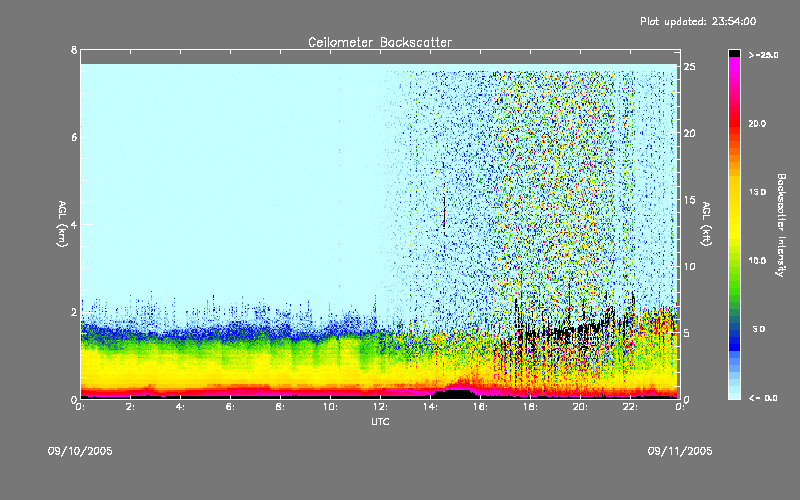Image resolution: width=800 pixels, height=500 pixels.
Task: Click the '15' kft tick on right axis
Action: click(x=690, y=200)
